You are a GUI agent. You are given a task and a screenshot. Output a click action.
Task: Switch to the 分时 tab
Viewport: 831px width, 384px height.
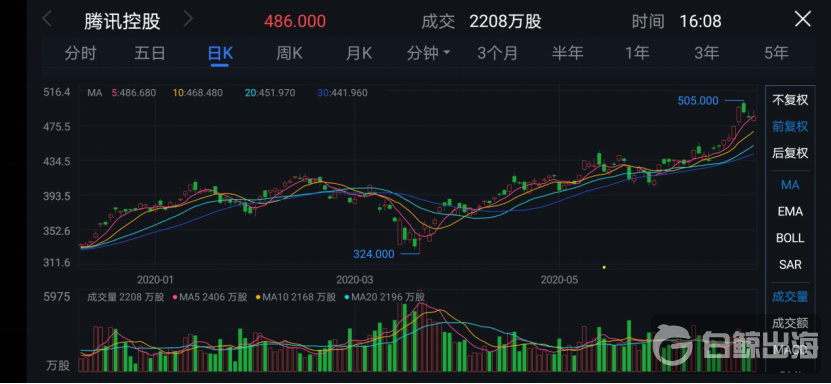tap(81, 53)
